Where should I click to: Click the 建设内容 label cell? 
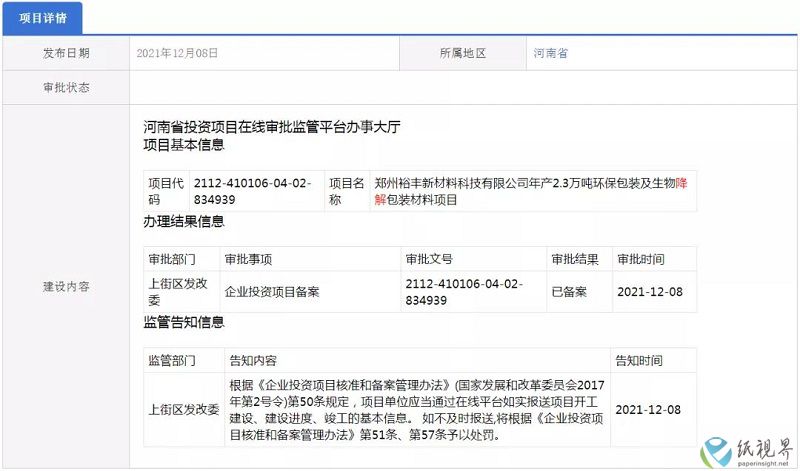(x=66, y=287)
